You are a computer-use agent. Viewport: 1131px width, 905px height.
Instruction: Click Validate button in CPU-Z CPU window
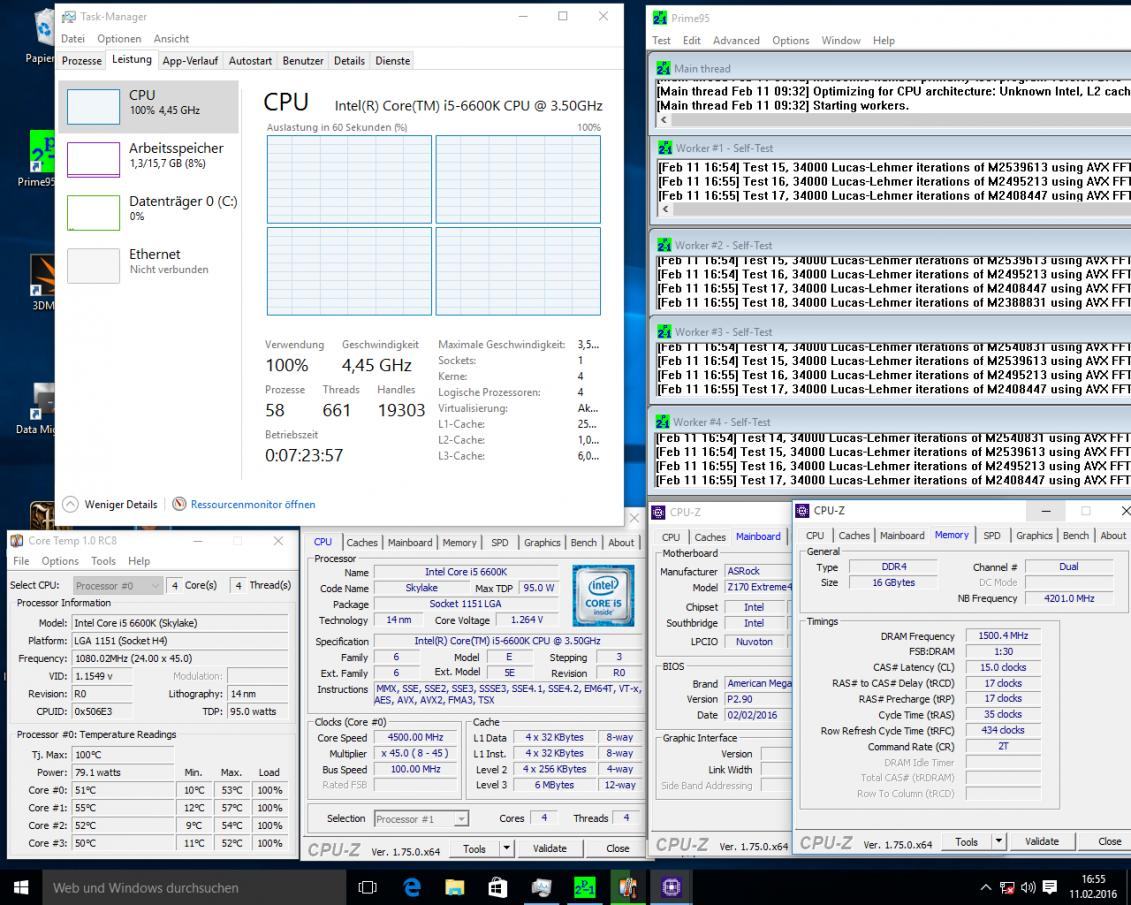[550, 848]
